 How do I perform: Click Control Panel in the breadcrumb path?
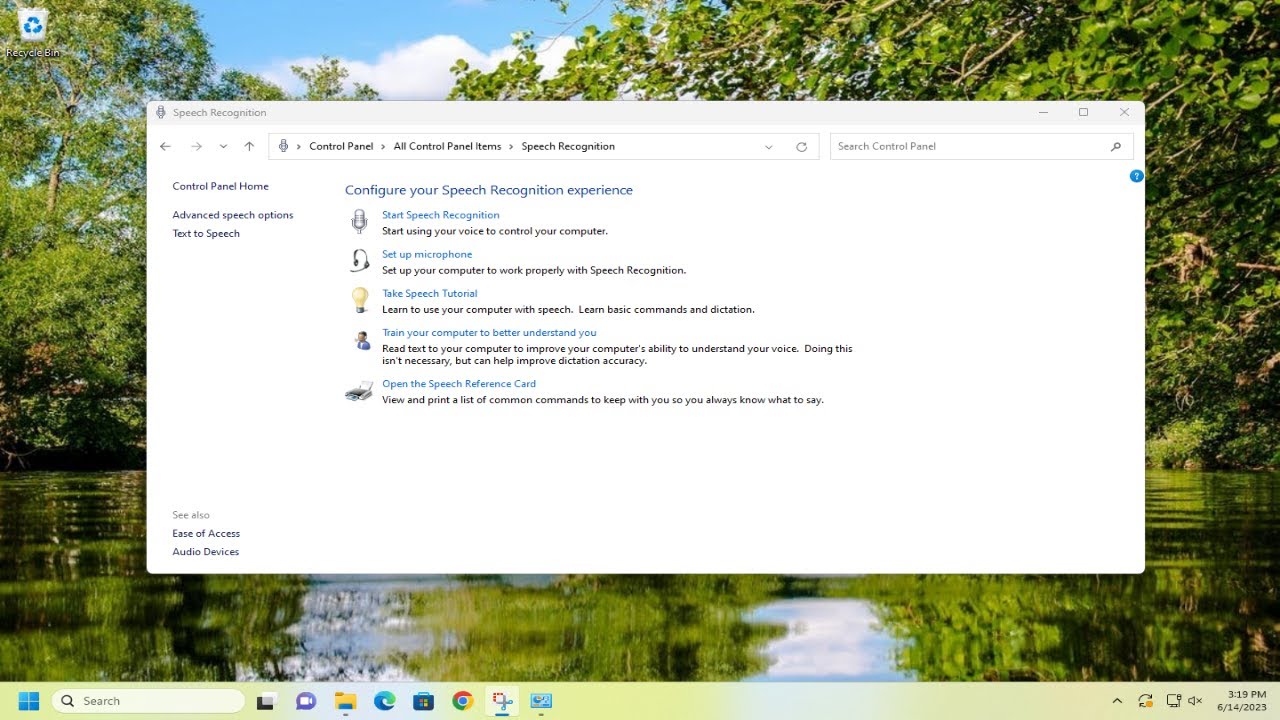click(341, 147)
